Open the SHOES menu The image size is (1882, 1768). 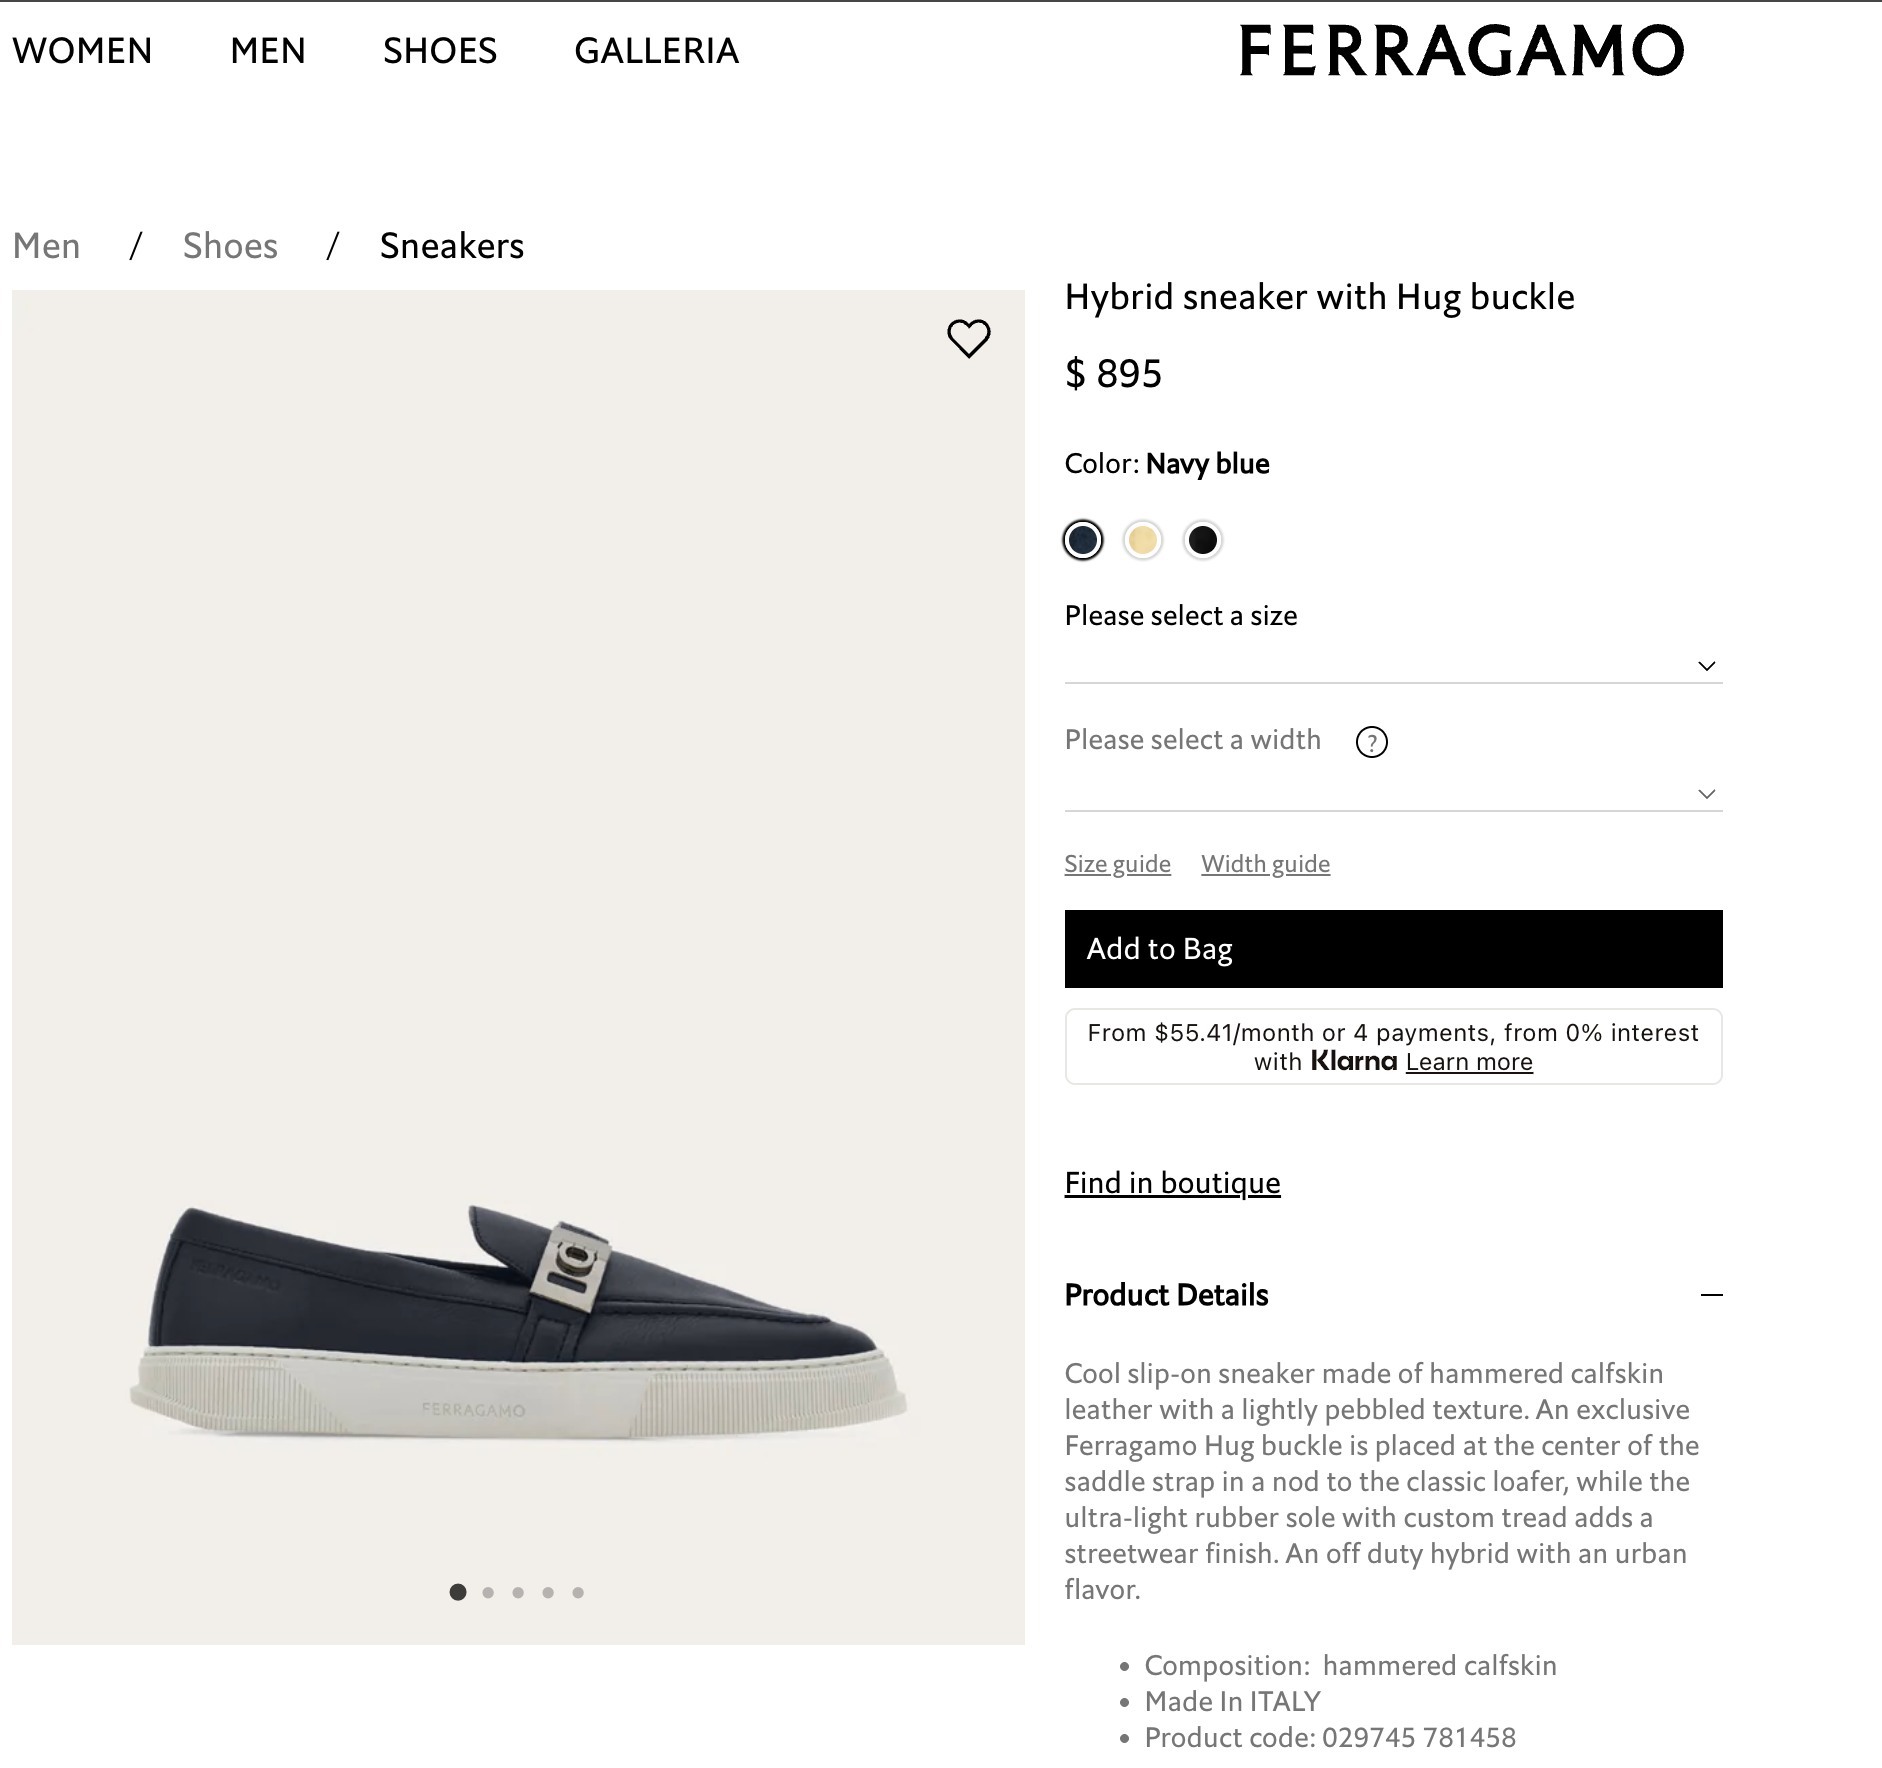[440, 51]
